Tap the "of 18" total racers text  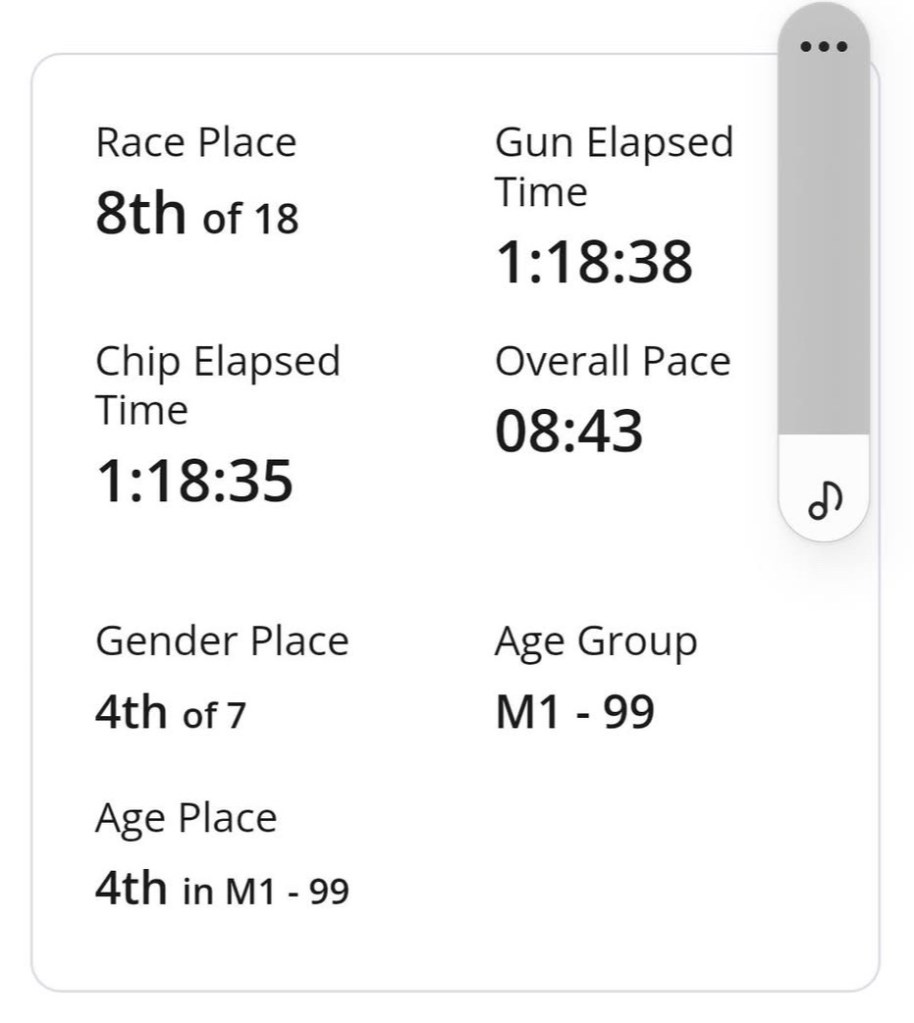[x=251, y=218]
